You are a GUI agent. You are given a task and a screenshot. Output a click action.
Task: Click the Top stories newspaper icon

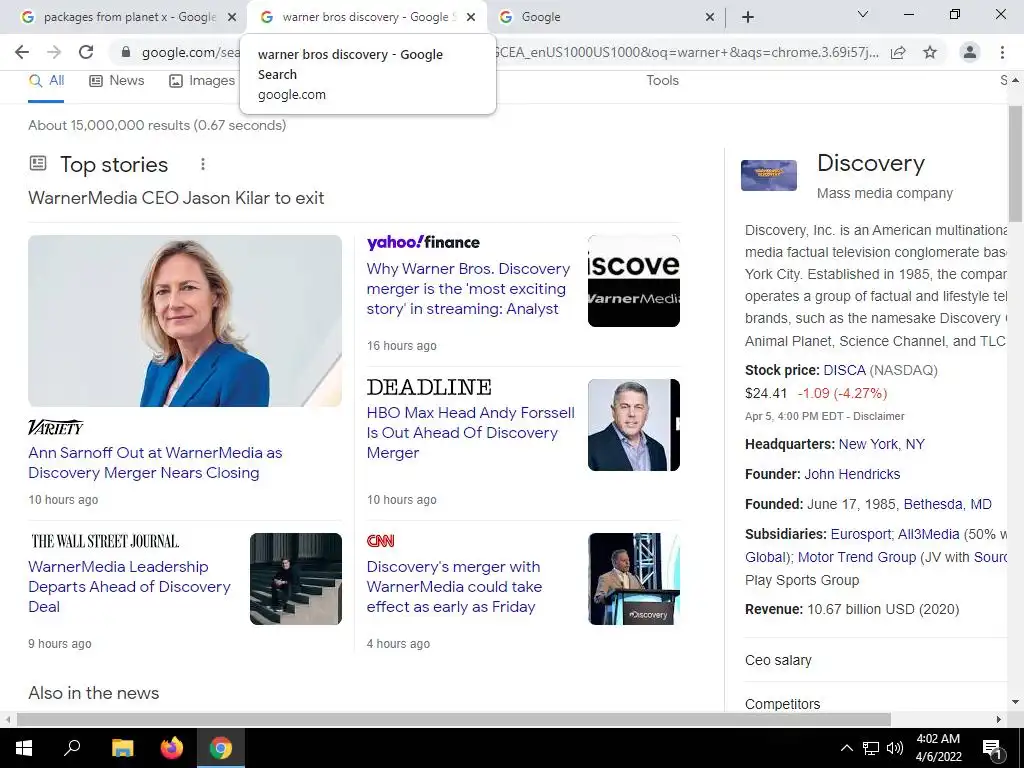[38, 163]
